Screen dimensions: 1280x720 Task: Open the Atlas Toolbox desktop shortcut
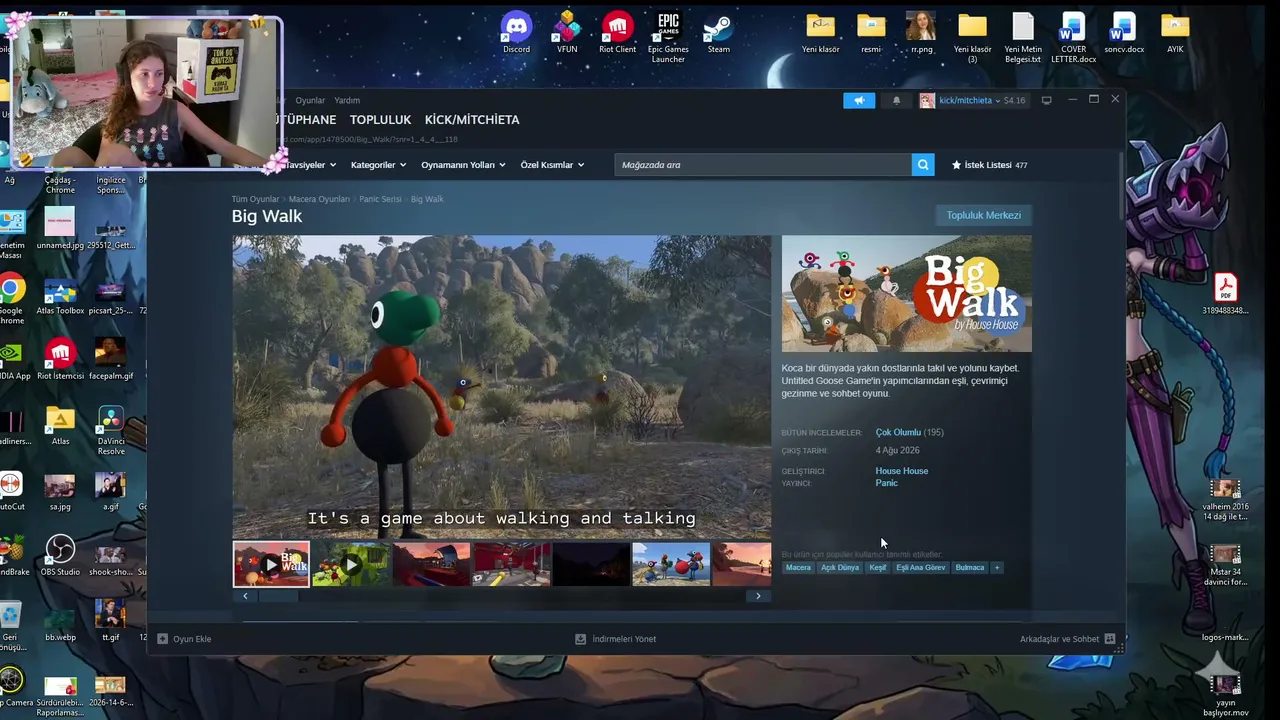click(60, 297)
